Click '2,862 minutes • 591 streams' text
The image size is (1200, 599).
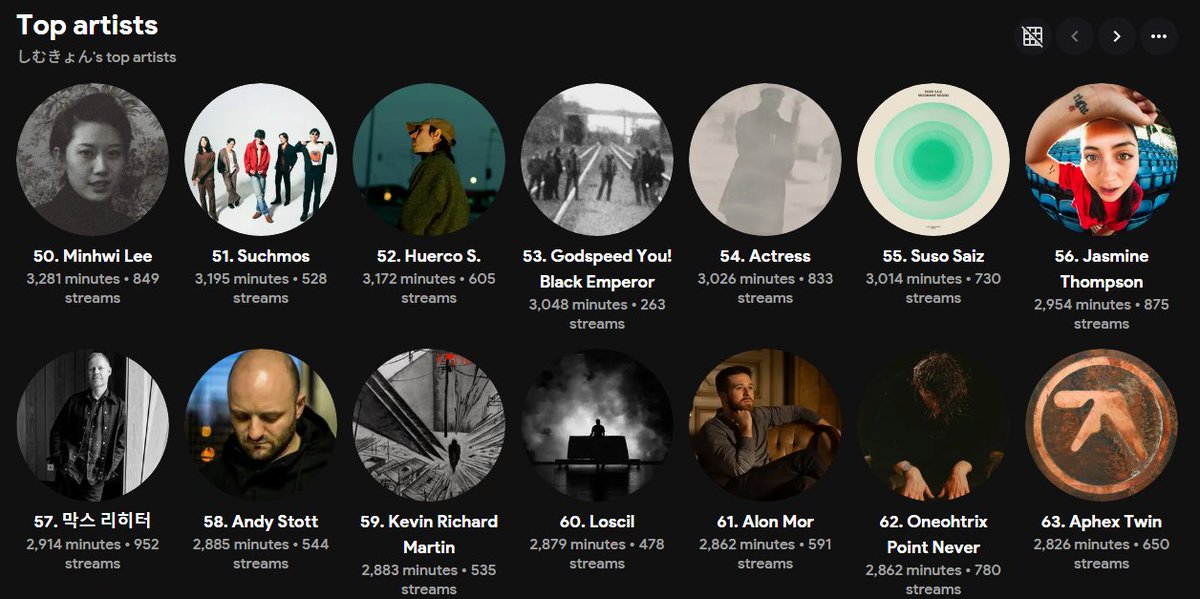pos(765,553)
